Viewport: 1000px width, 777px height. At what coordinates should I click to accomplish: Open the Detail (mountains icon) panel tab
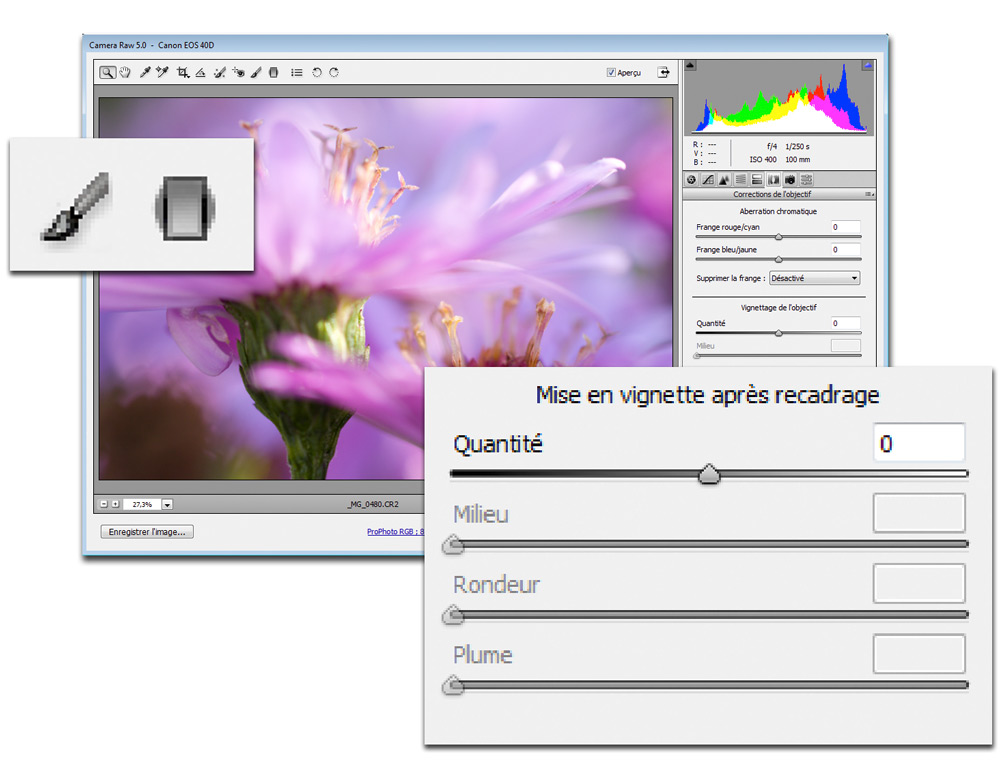pos(724,180)
